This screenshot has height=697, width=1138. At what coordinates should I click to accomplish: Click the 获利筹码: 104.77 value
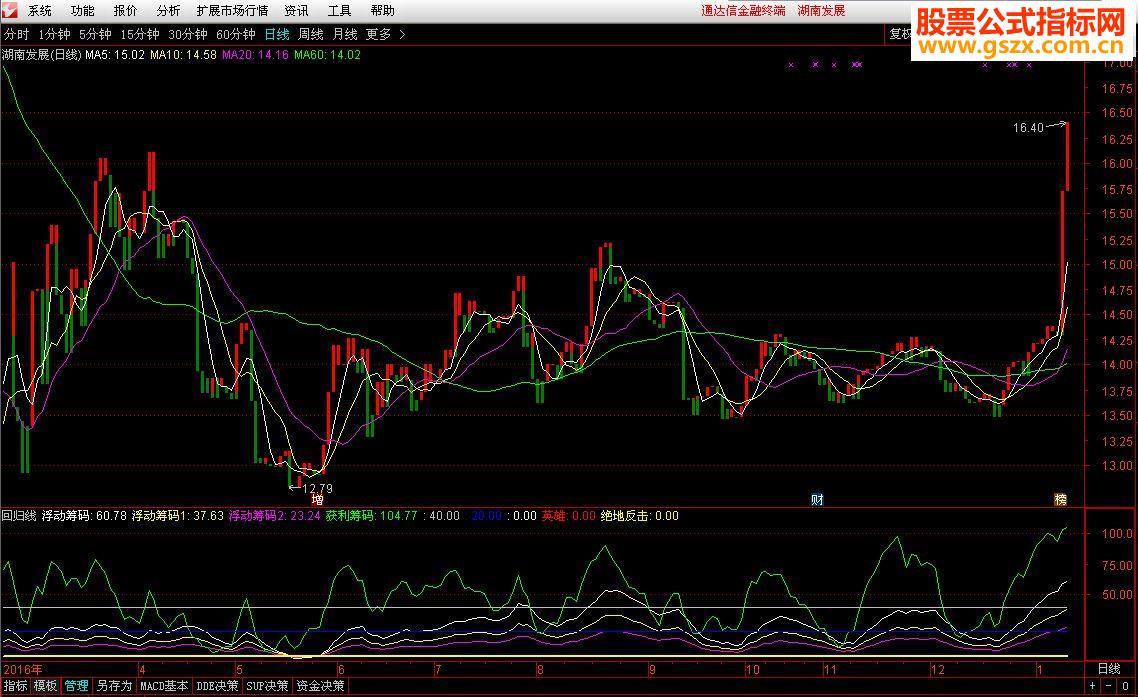click(372, 515)
